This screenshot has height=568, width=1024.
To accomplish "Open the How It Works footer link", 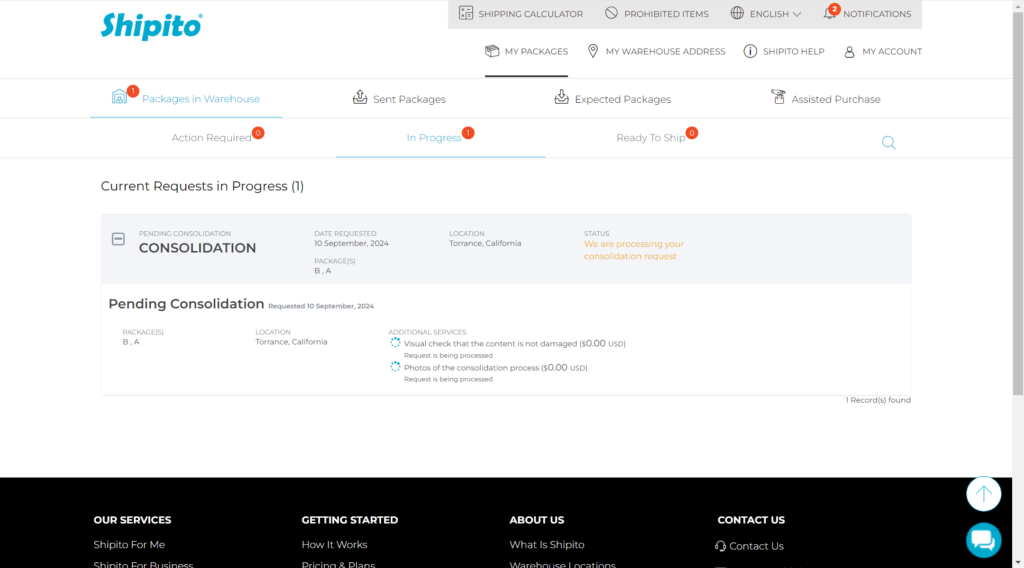I will tap(334, 544).
